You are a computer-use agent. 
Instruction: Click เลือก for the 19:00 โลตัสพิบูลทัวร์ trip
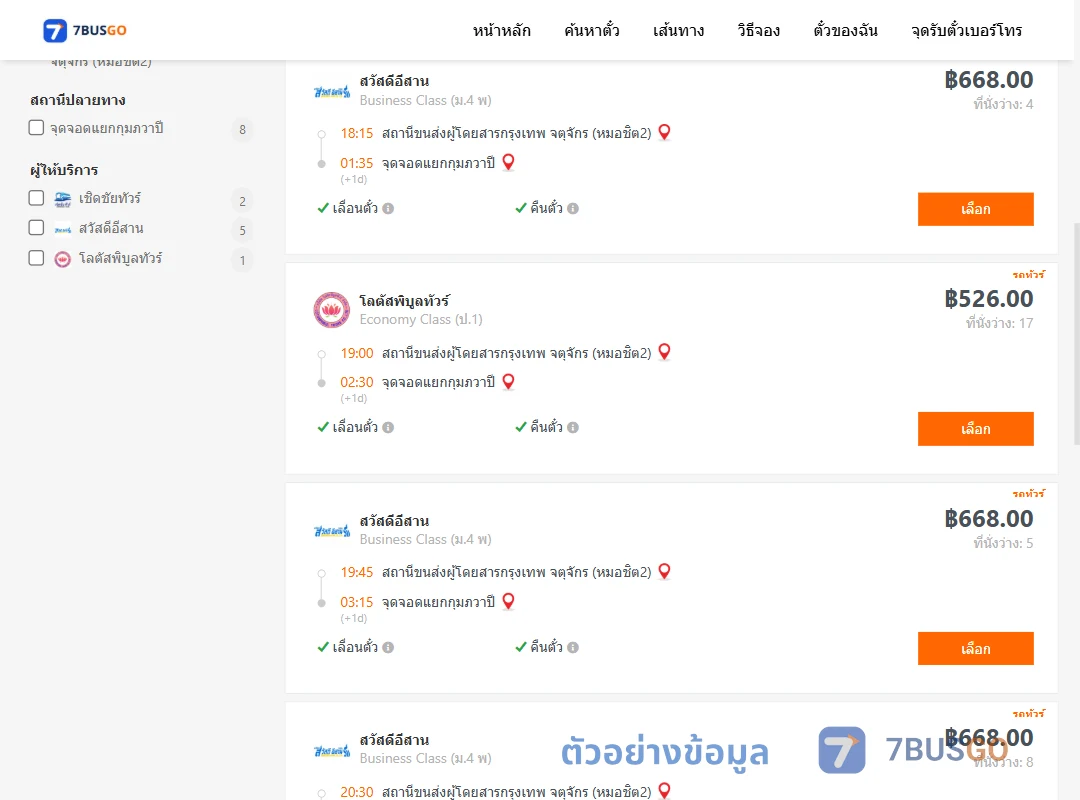975,429
